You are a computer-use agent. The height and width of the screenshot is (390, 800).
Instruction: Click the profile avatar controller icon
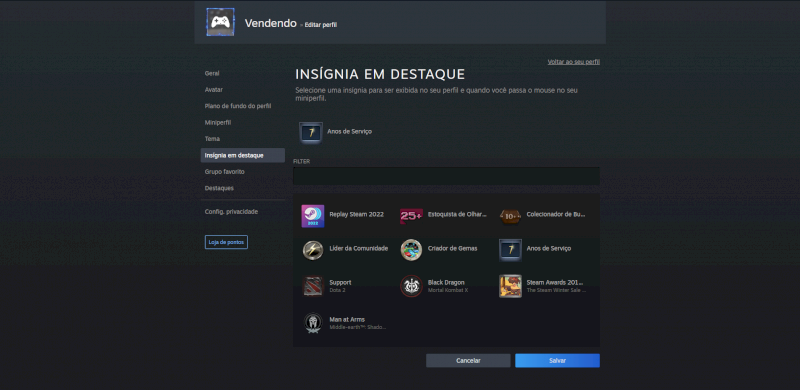point(220,22)
